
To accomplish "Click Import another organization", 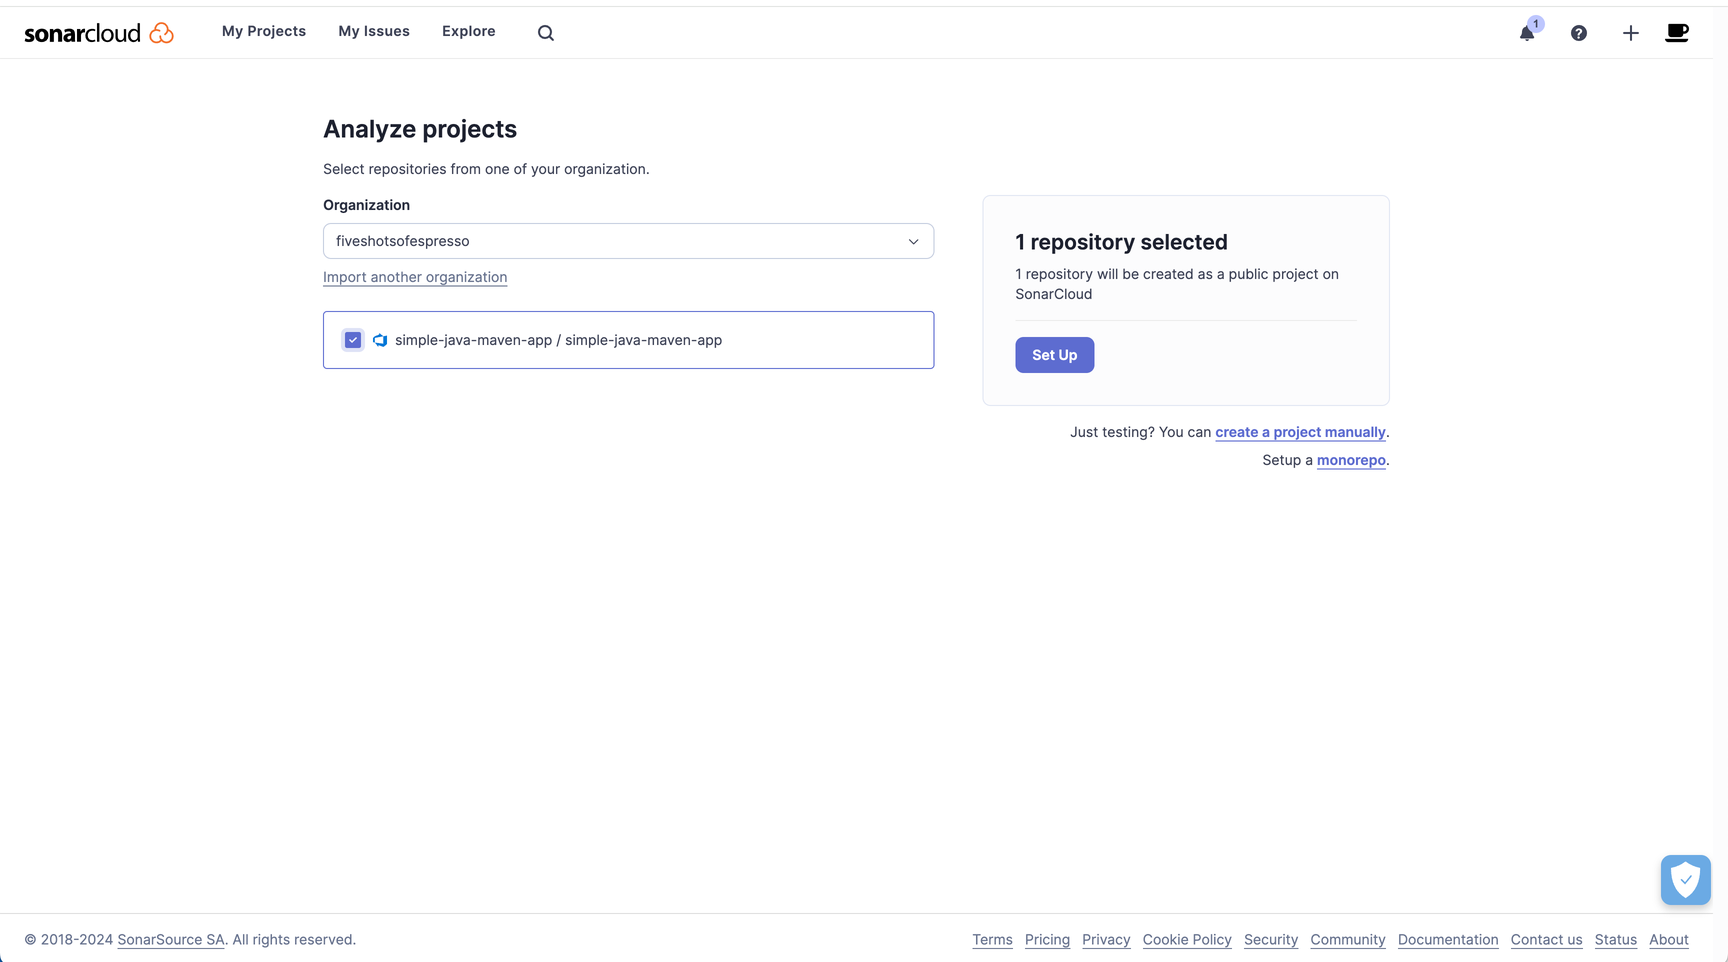I will coord(414,277).
